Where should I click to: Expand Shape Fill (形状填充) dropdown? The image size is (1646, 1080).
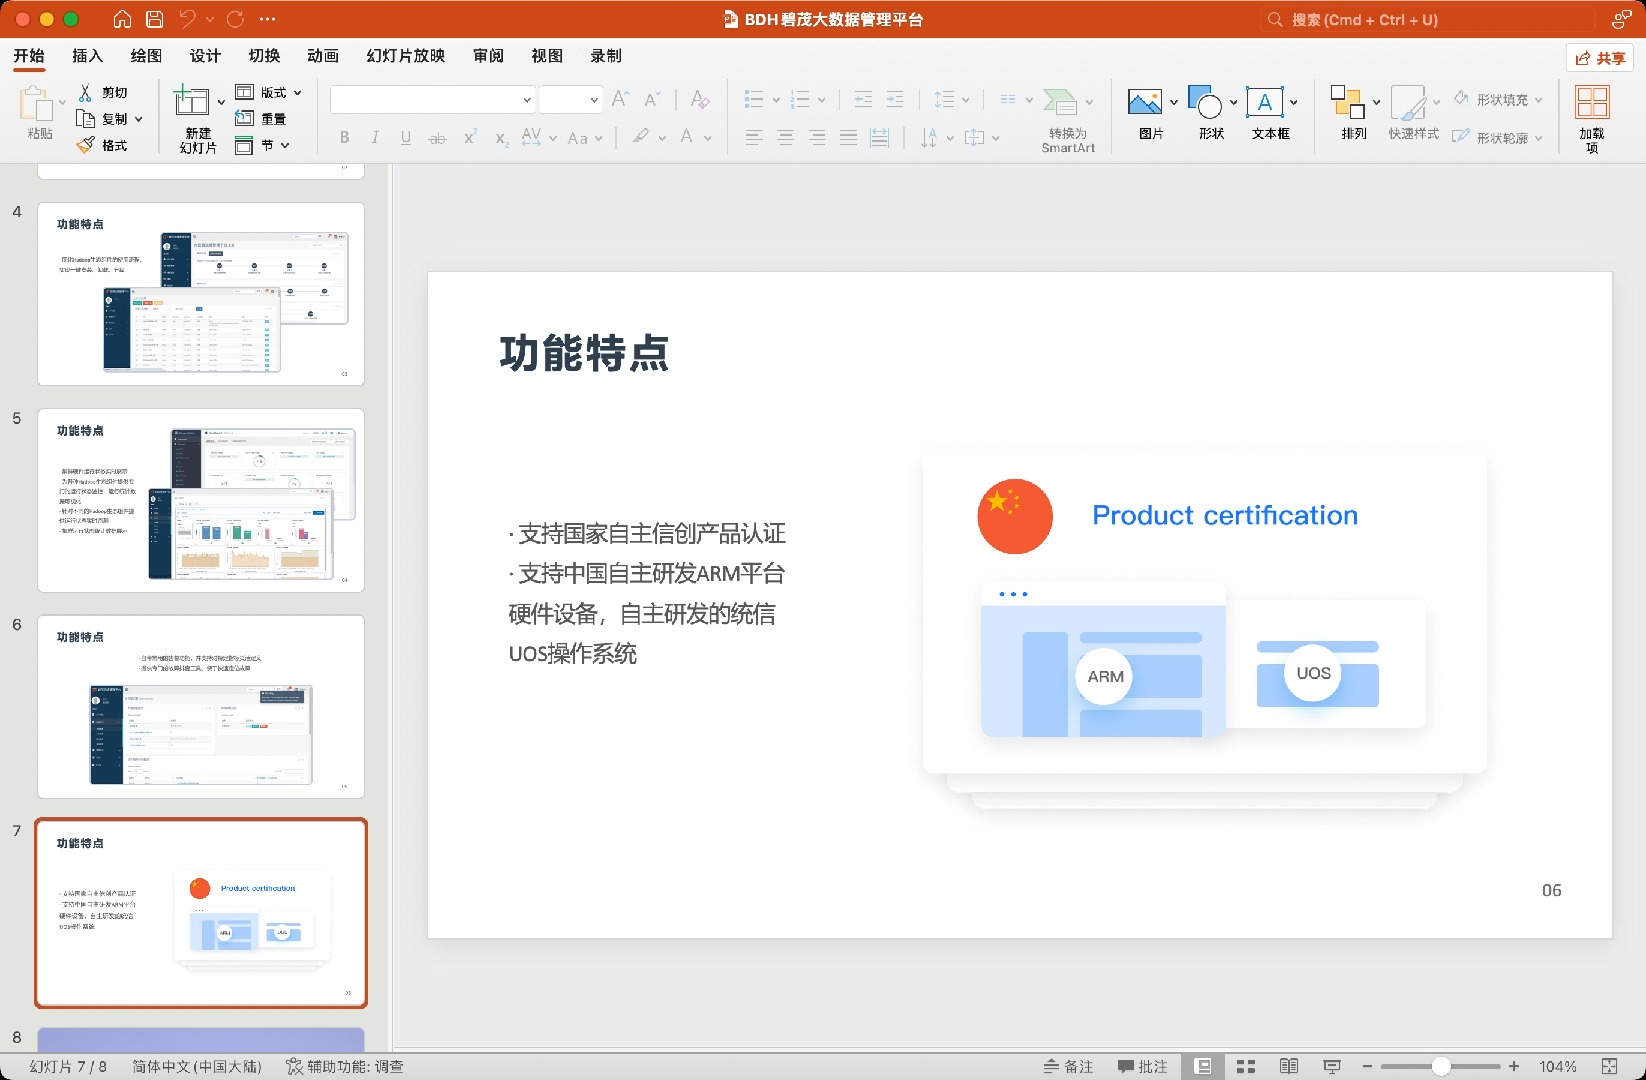[1538, 99]
